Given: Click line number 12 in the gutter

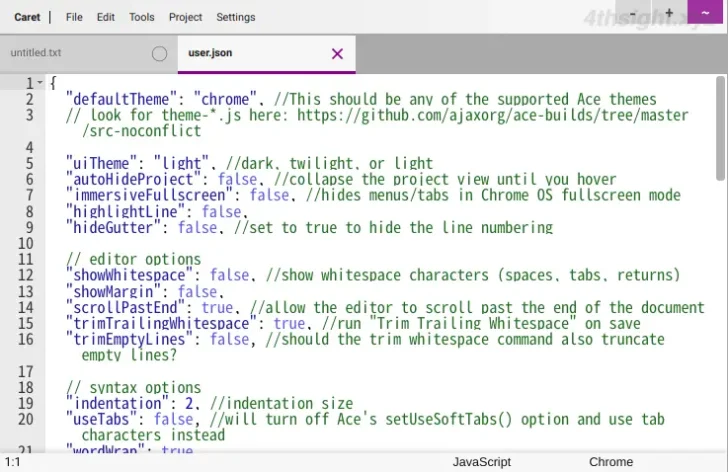Looking at the screenshot, I should [x=26, y=275].
